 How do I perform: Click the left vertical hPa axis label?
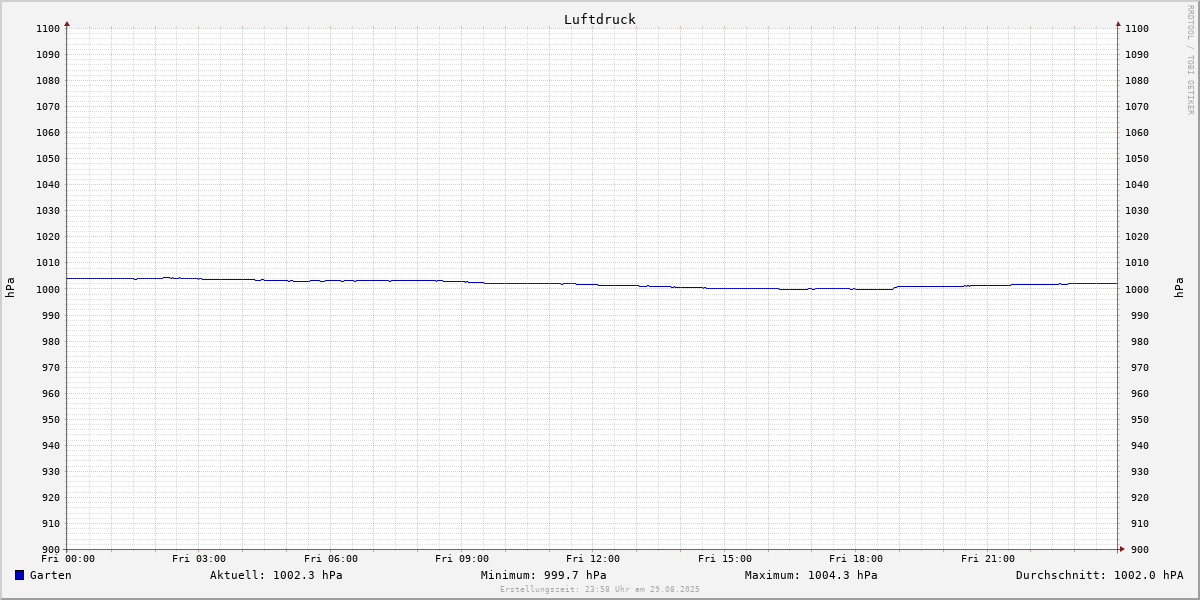pos(10,288)
